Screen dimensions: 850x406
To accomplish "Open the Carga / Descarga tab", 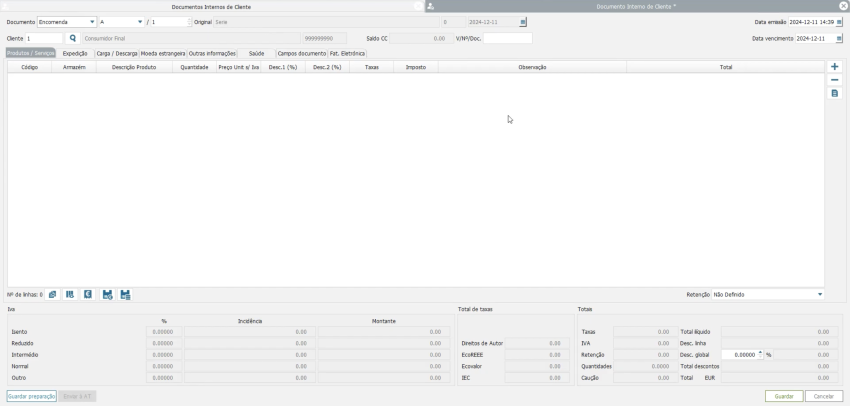I will coord(117,53).
